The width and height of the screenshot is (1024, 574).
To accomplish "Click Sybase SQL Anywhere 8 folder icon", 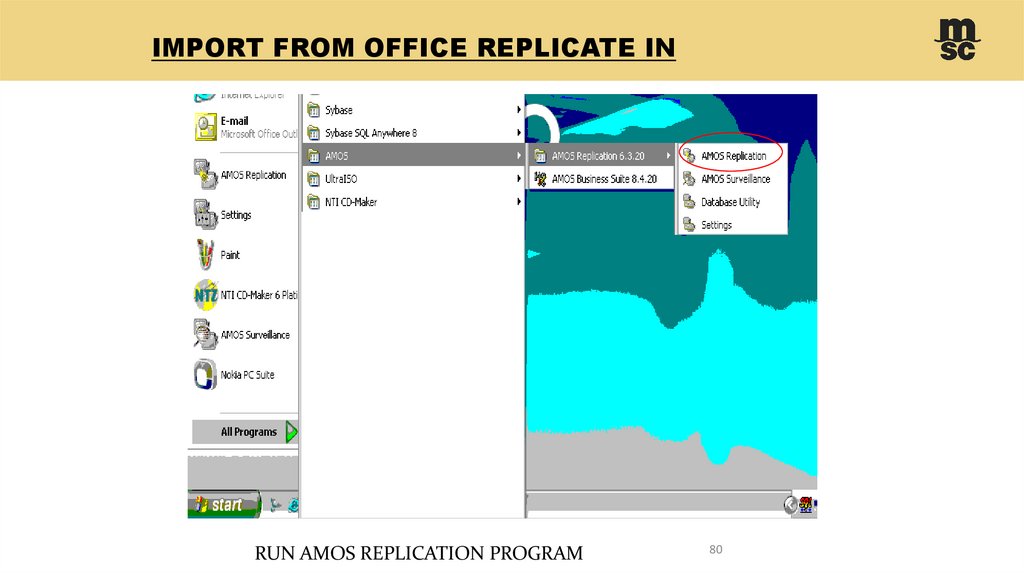I will point(313,133).
